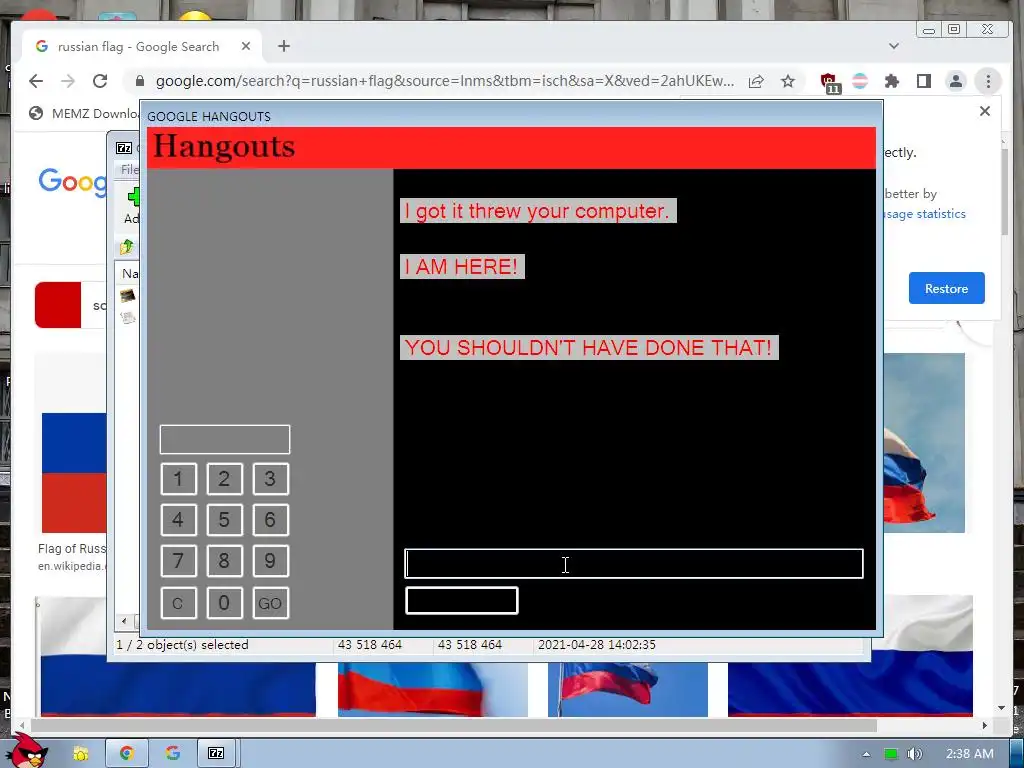Click keypad button 4 in Hangouts window

click(178, 520)
